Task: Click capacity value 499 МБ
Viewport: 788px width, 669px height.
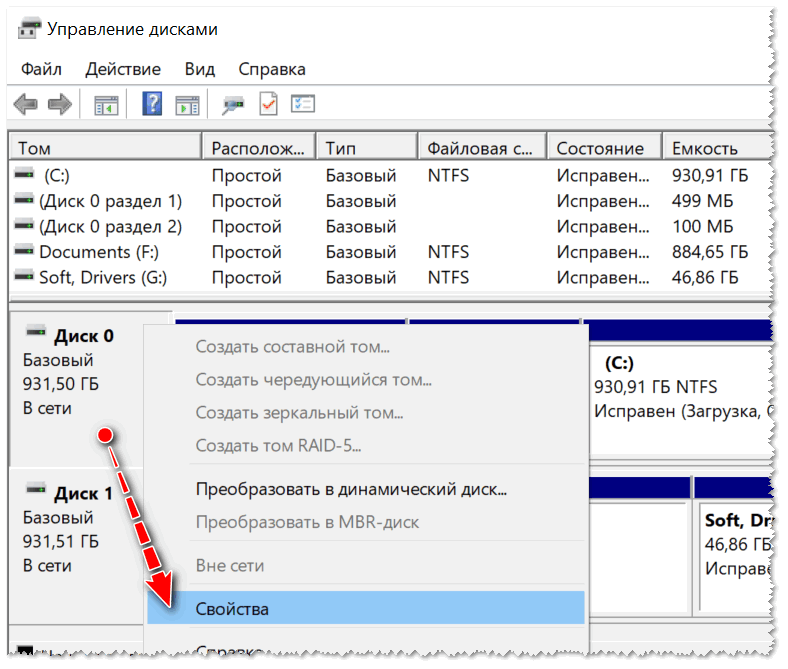Action: 702,201
